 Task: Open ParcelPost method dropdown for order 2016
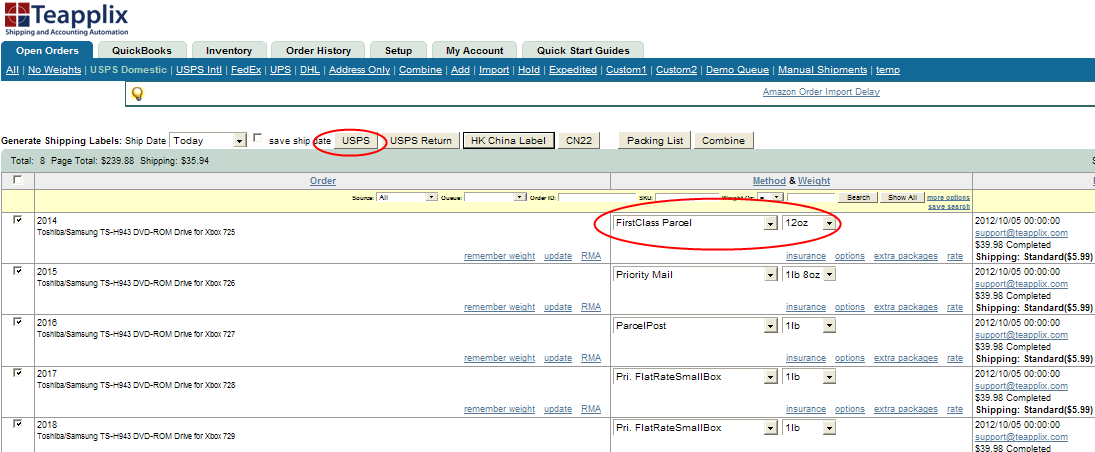click(x=695, y=326)
